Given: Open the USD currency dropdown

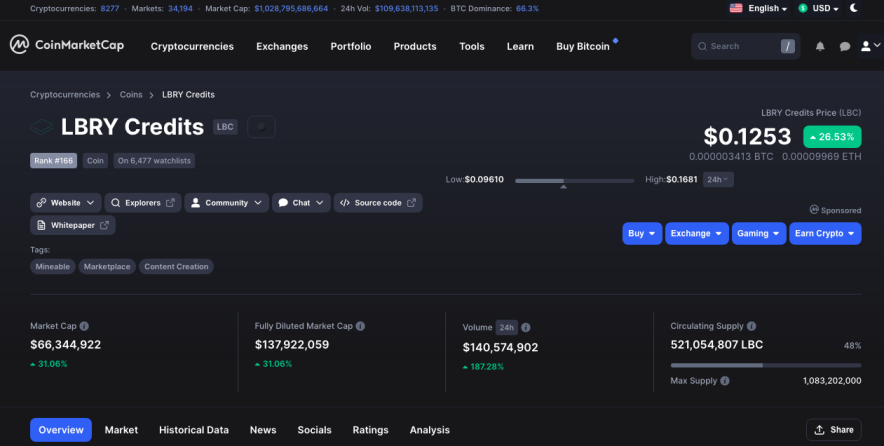Looking at the screenshot, I should coord(818,8).
